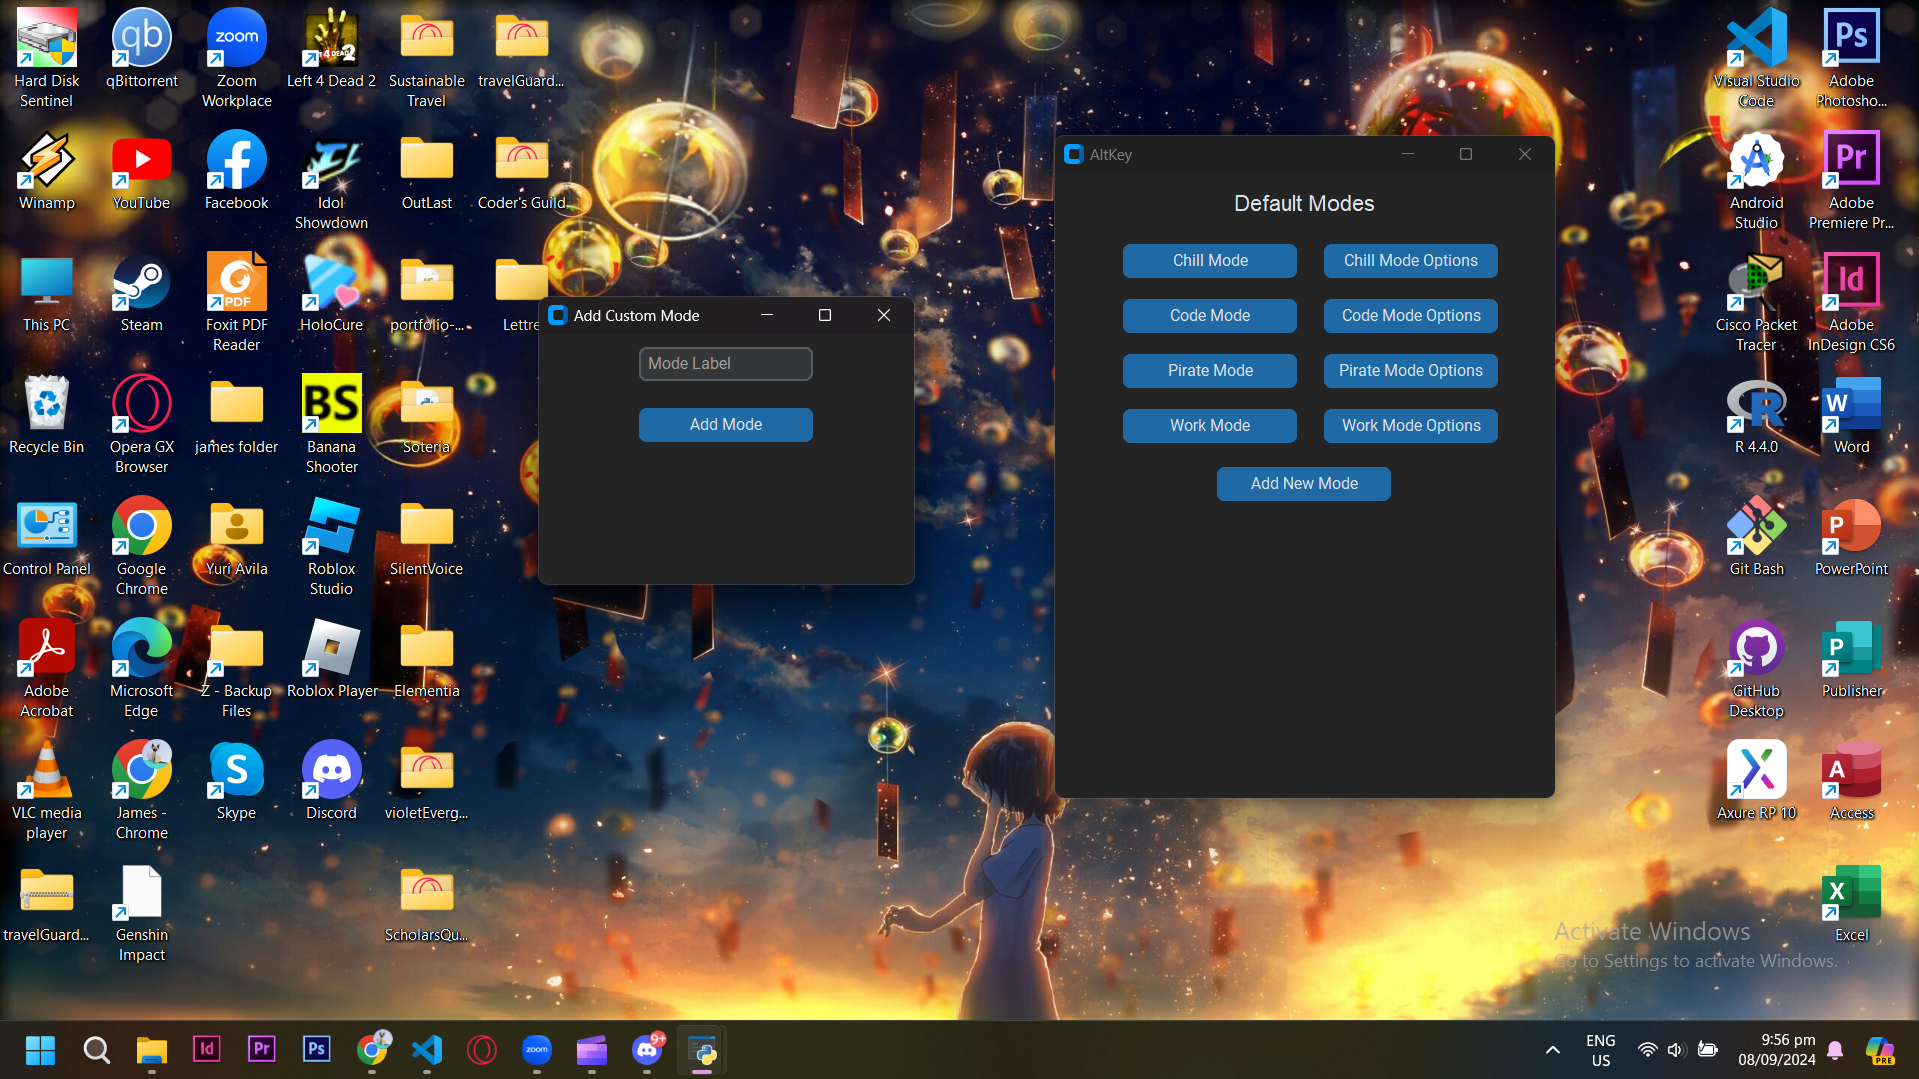Viewport: 1919px width, 1079px height.
Task: Select the Left 4 Dead 2 desktop icon
Action: click(331, 48)
